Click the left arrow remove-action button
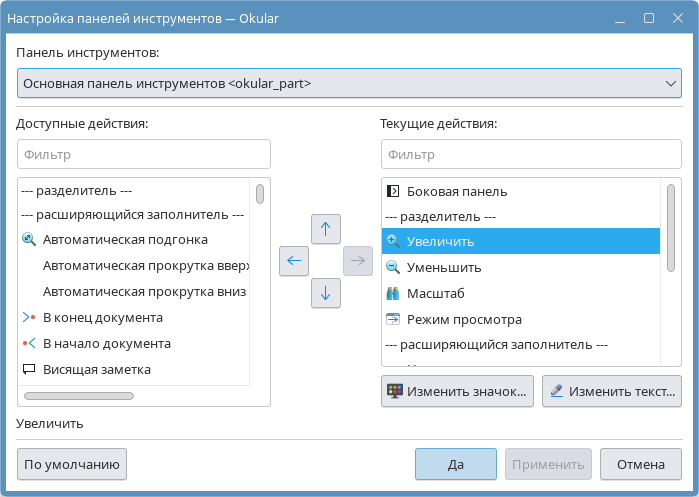The height and width of the screenshot is (497, 699). 294,261
